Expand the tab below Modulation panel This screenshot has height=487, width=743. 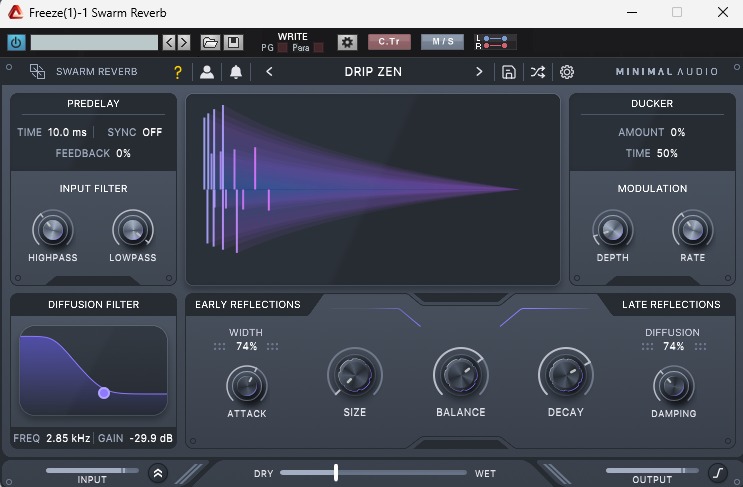(652, 280)
